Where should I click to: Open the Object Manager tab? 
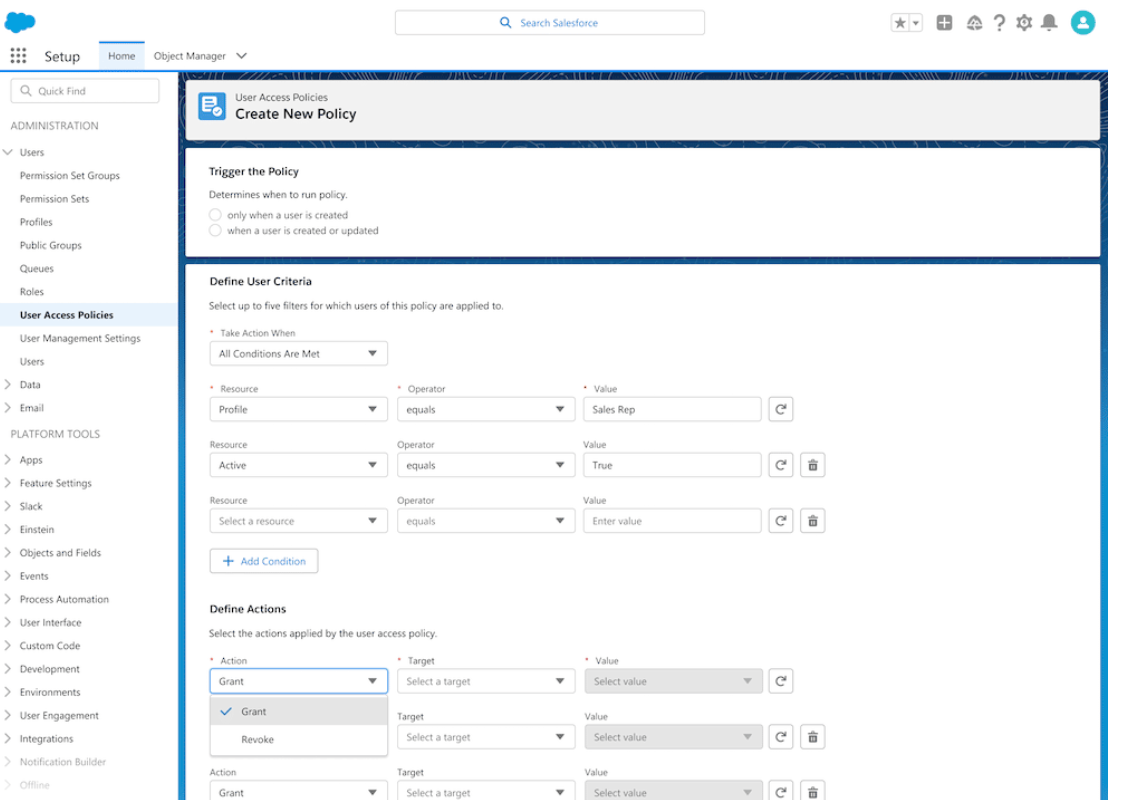pyautogui.click(x=190, y=56)
